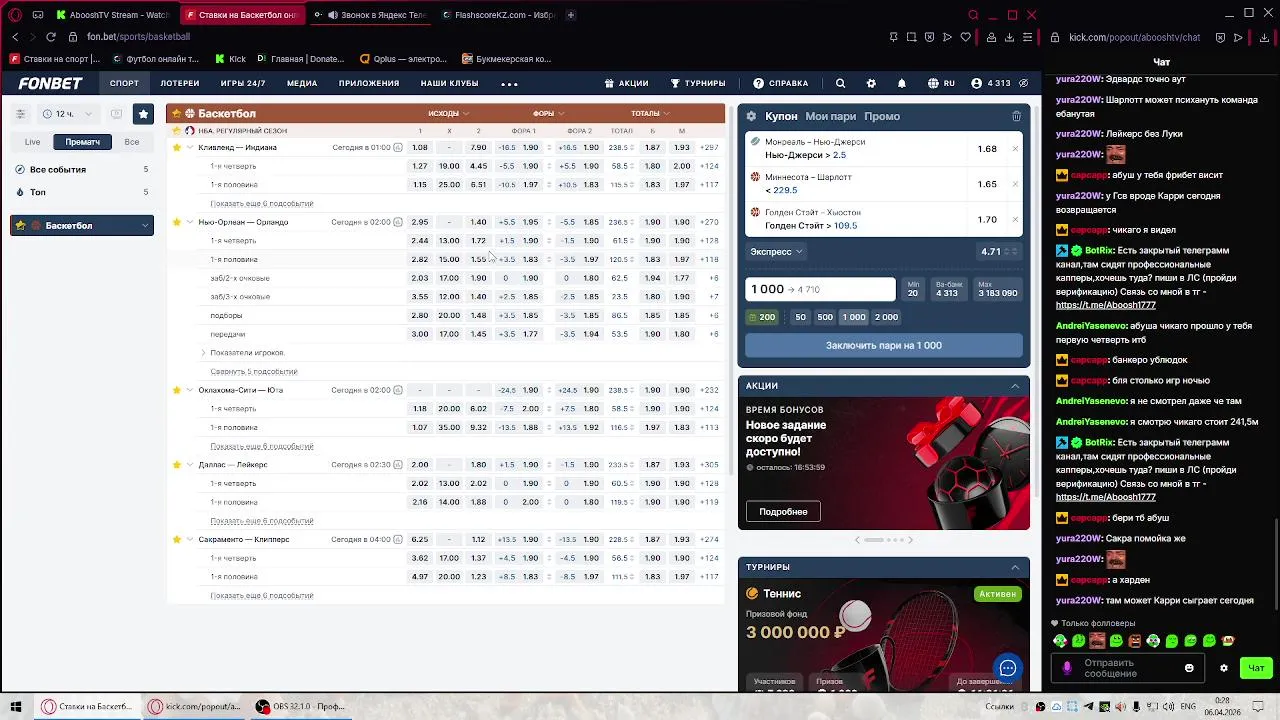Toggle favorite star for Кливленд — Индиана

pyautogui.click(x=177, y=147)
